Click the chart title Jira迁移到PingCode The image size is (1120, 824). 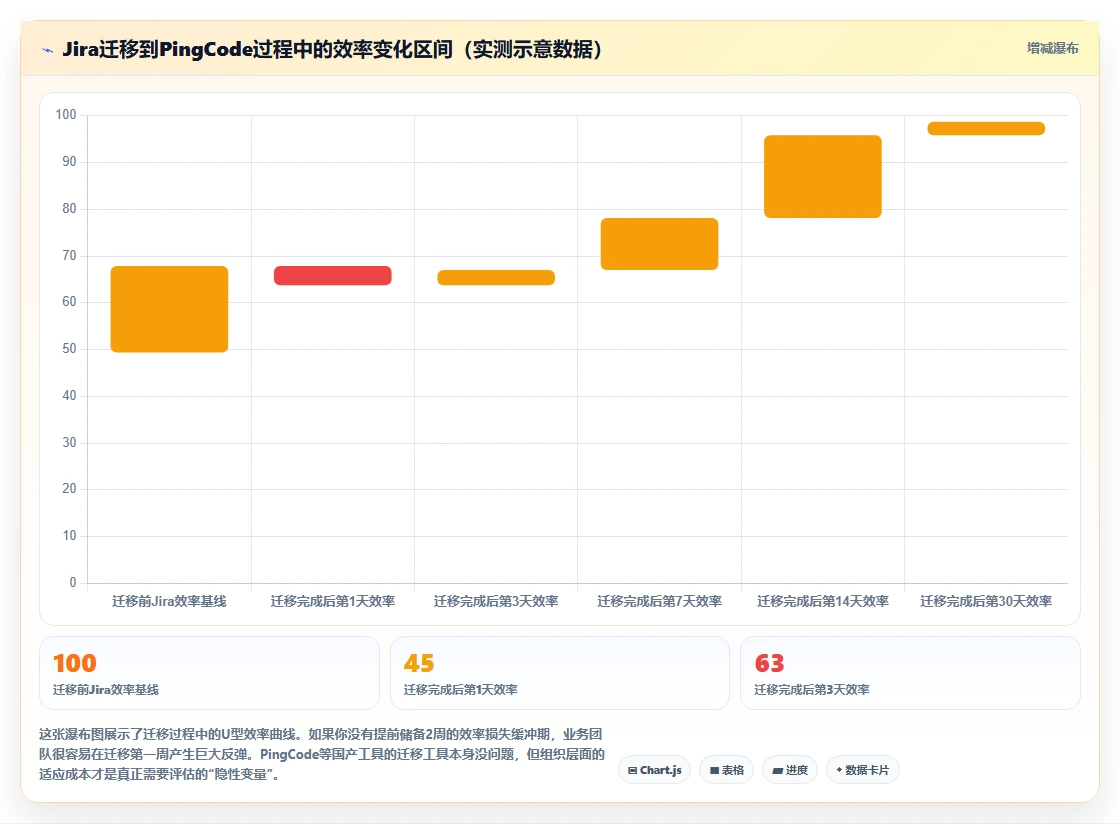[x=333, y=49]
